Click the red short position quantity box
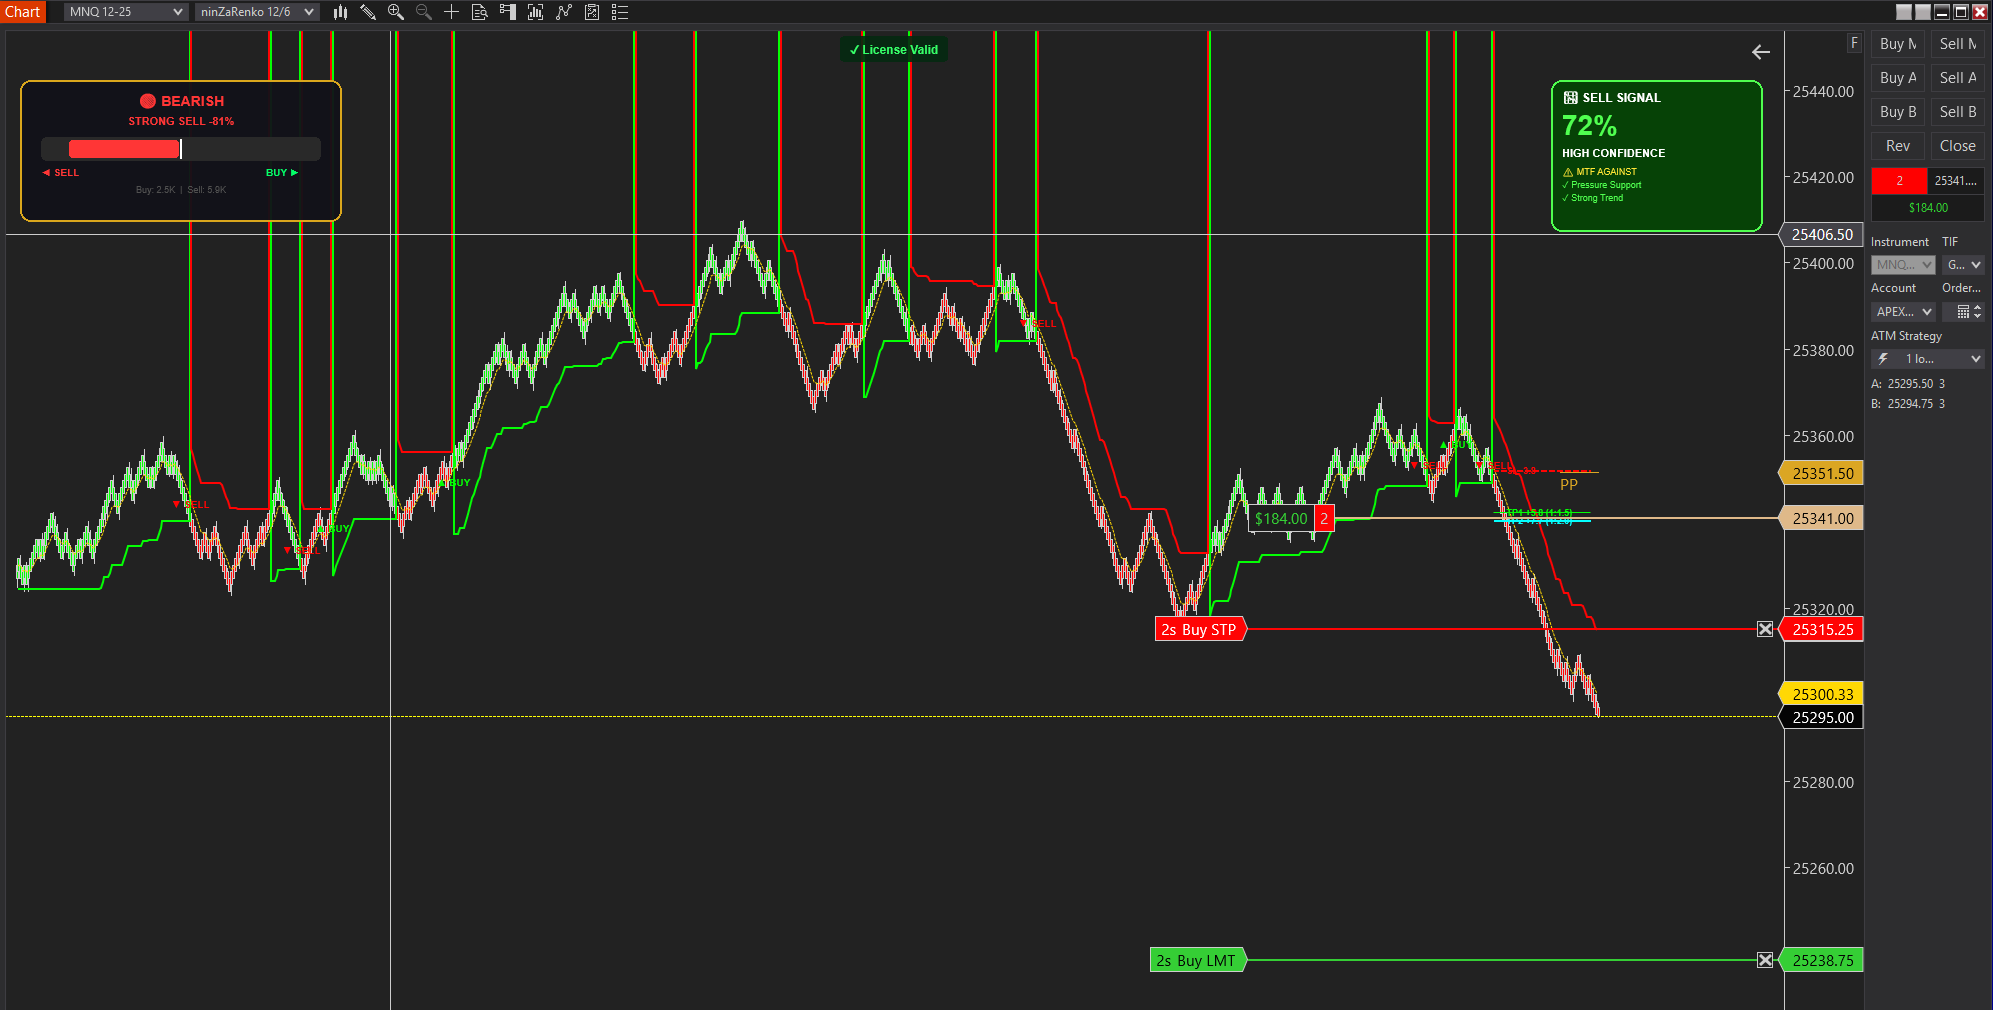Viewport: 1993px width, 1010px height. [1899, 181]
